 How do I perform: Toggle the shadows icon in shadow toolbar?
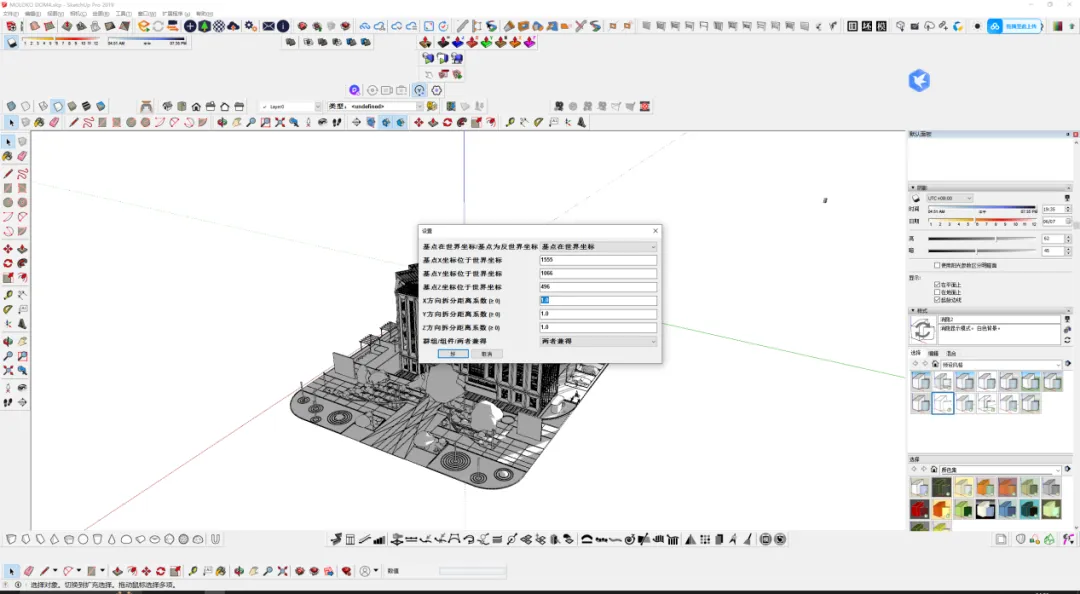12,43
